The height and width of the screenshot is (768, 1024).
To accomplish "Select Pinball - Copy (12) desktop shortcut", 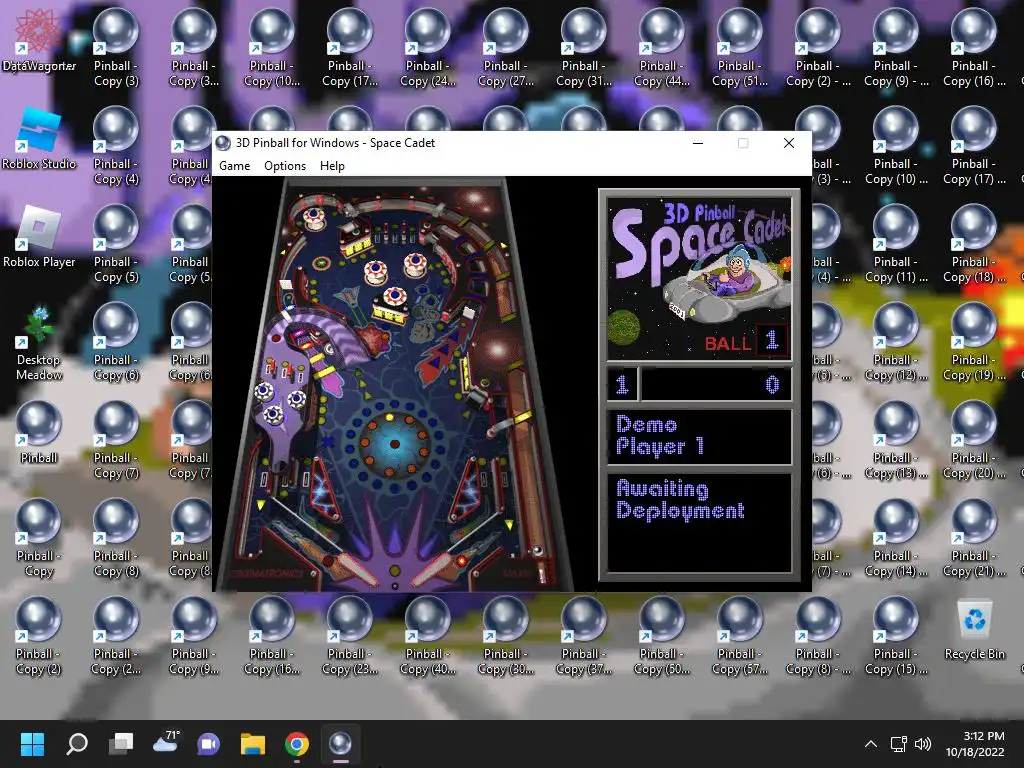I will click(895, 342).
